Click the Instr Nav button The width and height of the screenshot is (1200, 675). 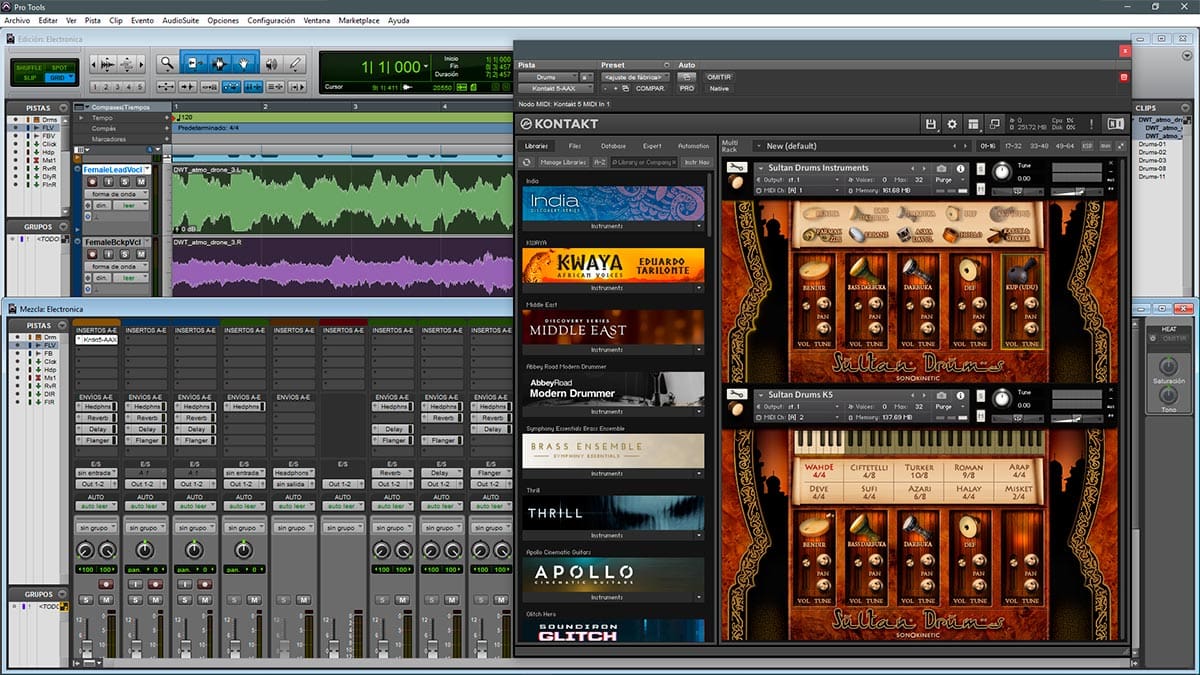(697, 162)
